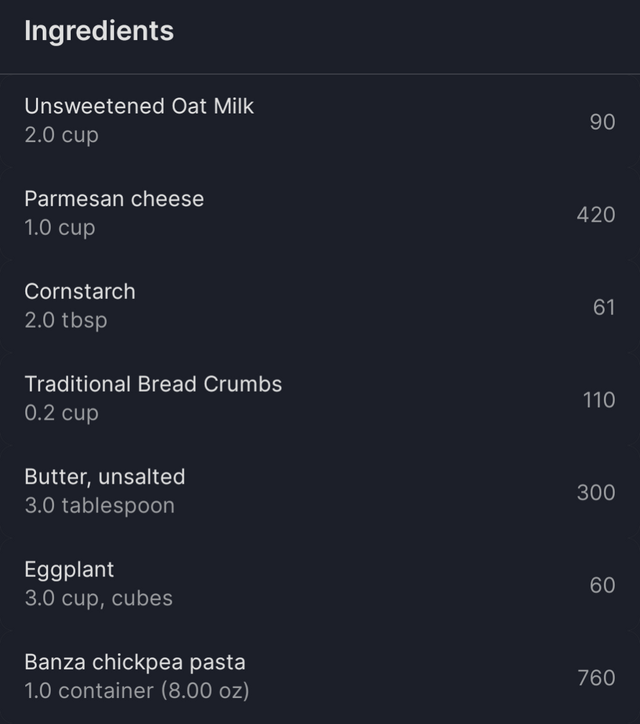Click the 3.0 cup, cubes eggplant amount

coord(98,598)
